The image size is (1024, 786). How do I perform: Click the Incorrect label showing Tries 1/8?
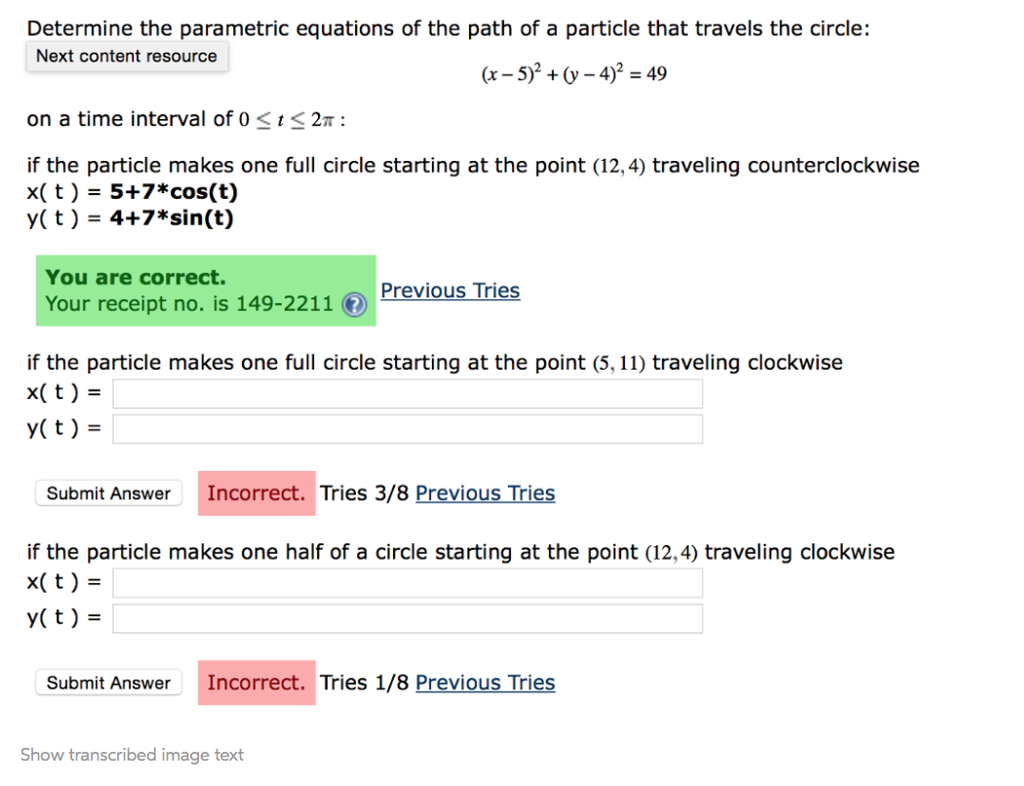coord(256,682)
